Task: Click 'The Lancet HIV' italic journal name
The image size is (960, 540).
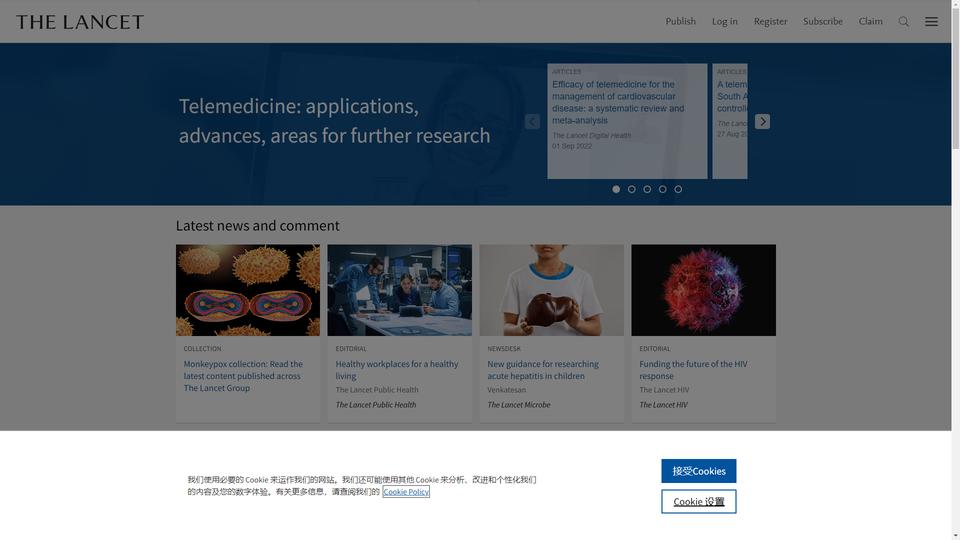Action: [x=663, y=405]
